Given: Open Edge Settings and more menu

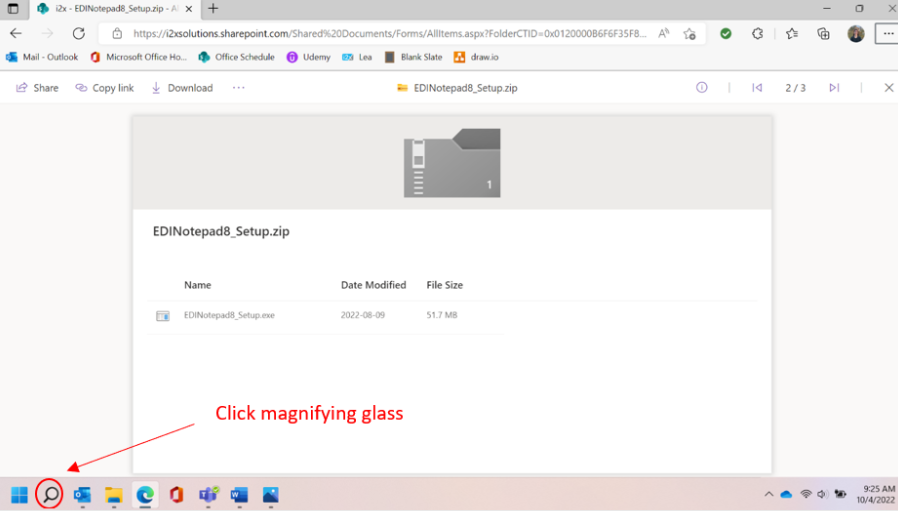Looking at the screenshot, I should (888, 33).
